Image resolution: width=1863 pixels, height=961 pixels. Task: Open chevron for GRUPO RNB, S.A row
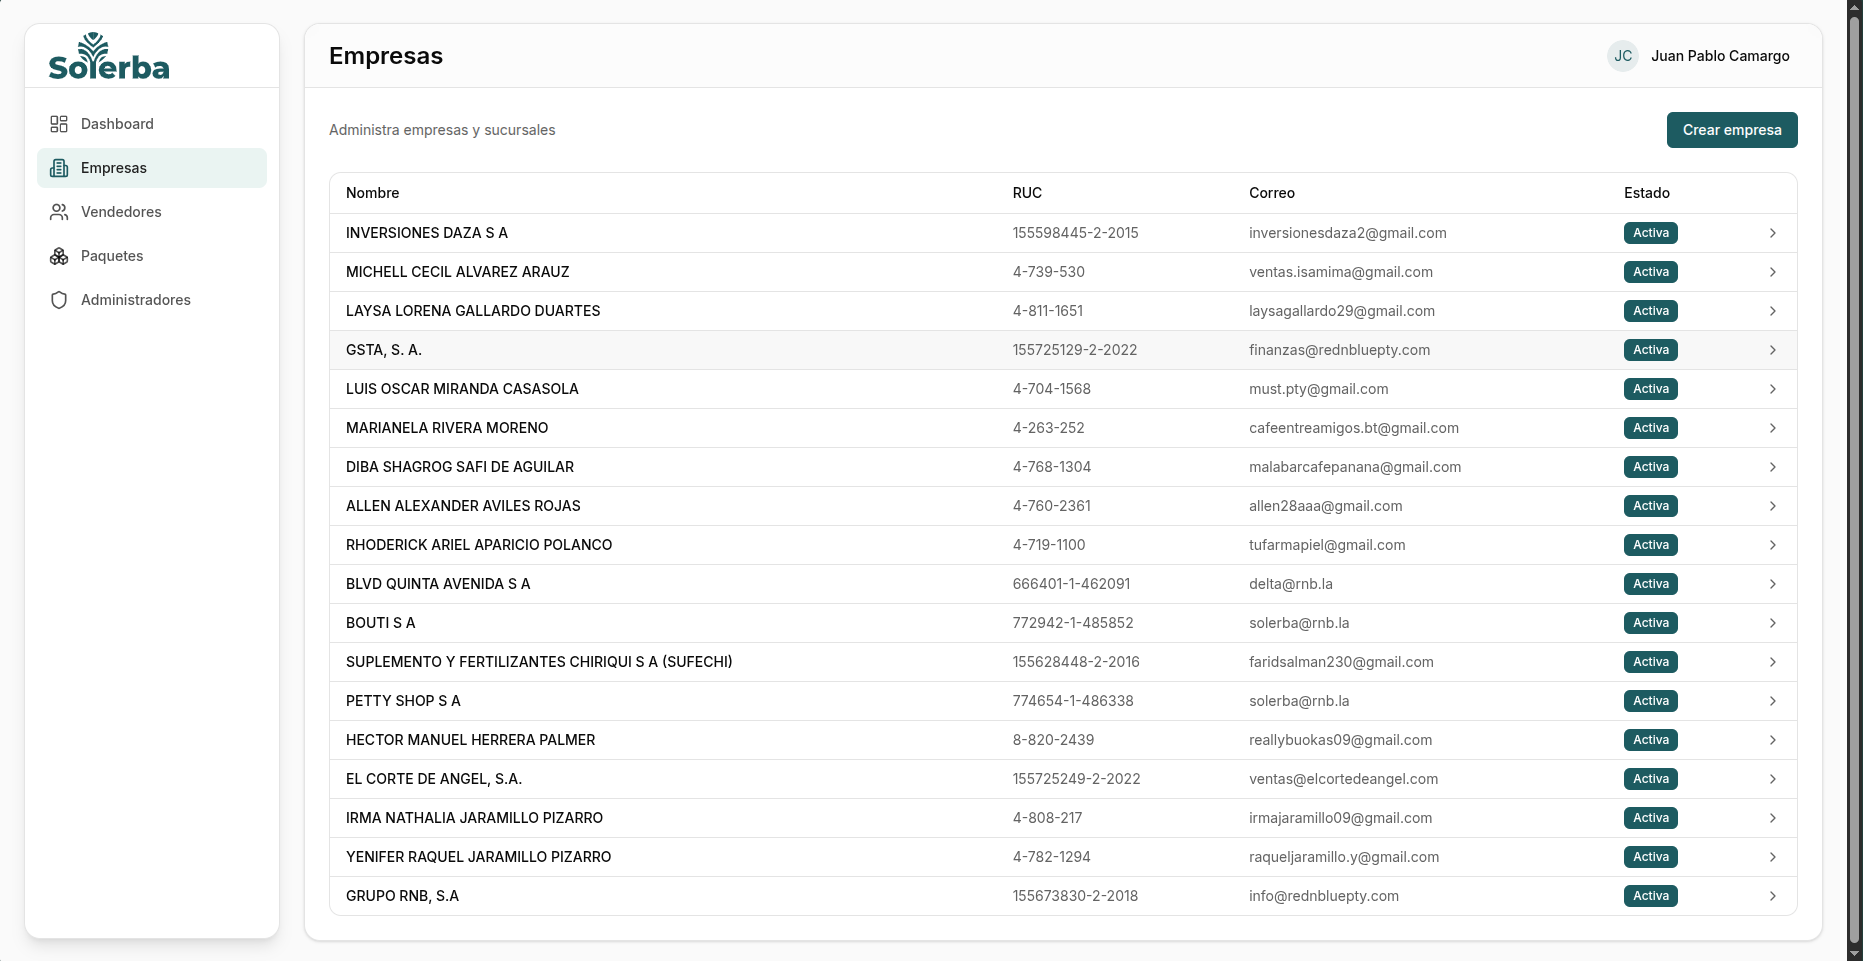[x=1772, y=896]
